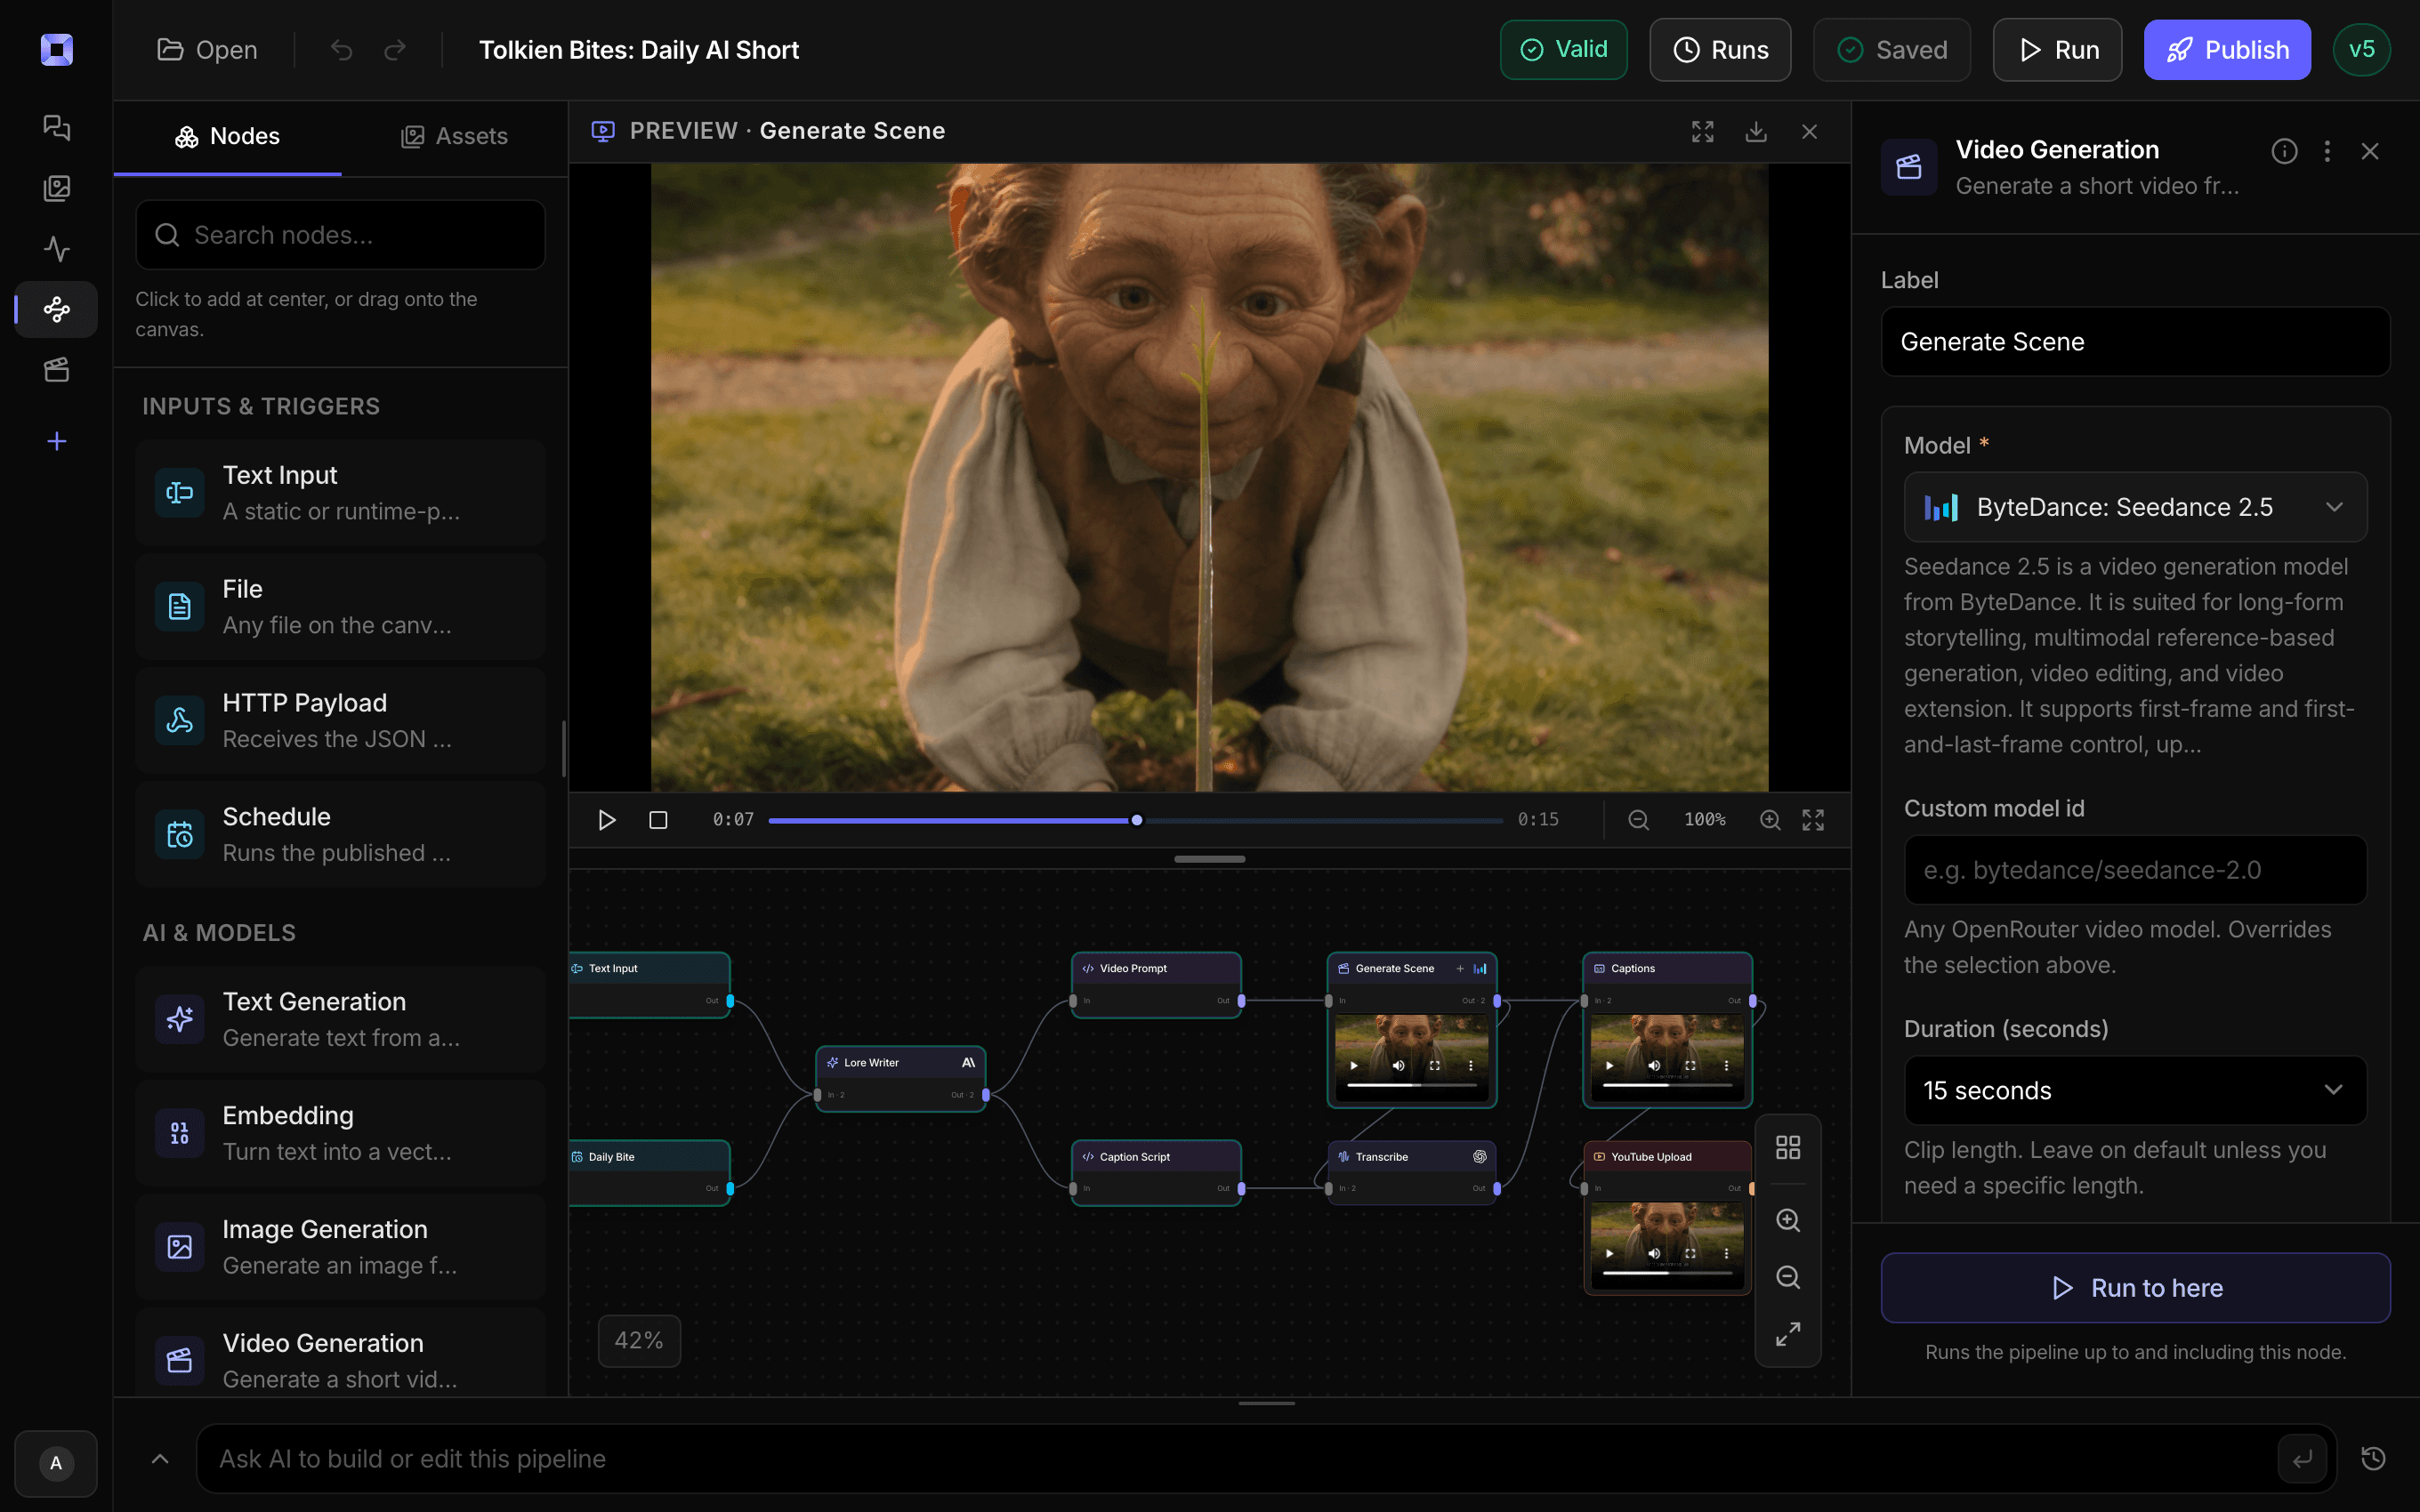
Task: Focus the Search nodes field
Action: (x=340, y=235)
